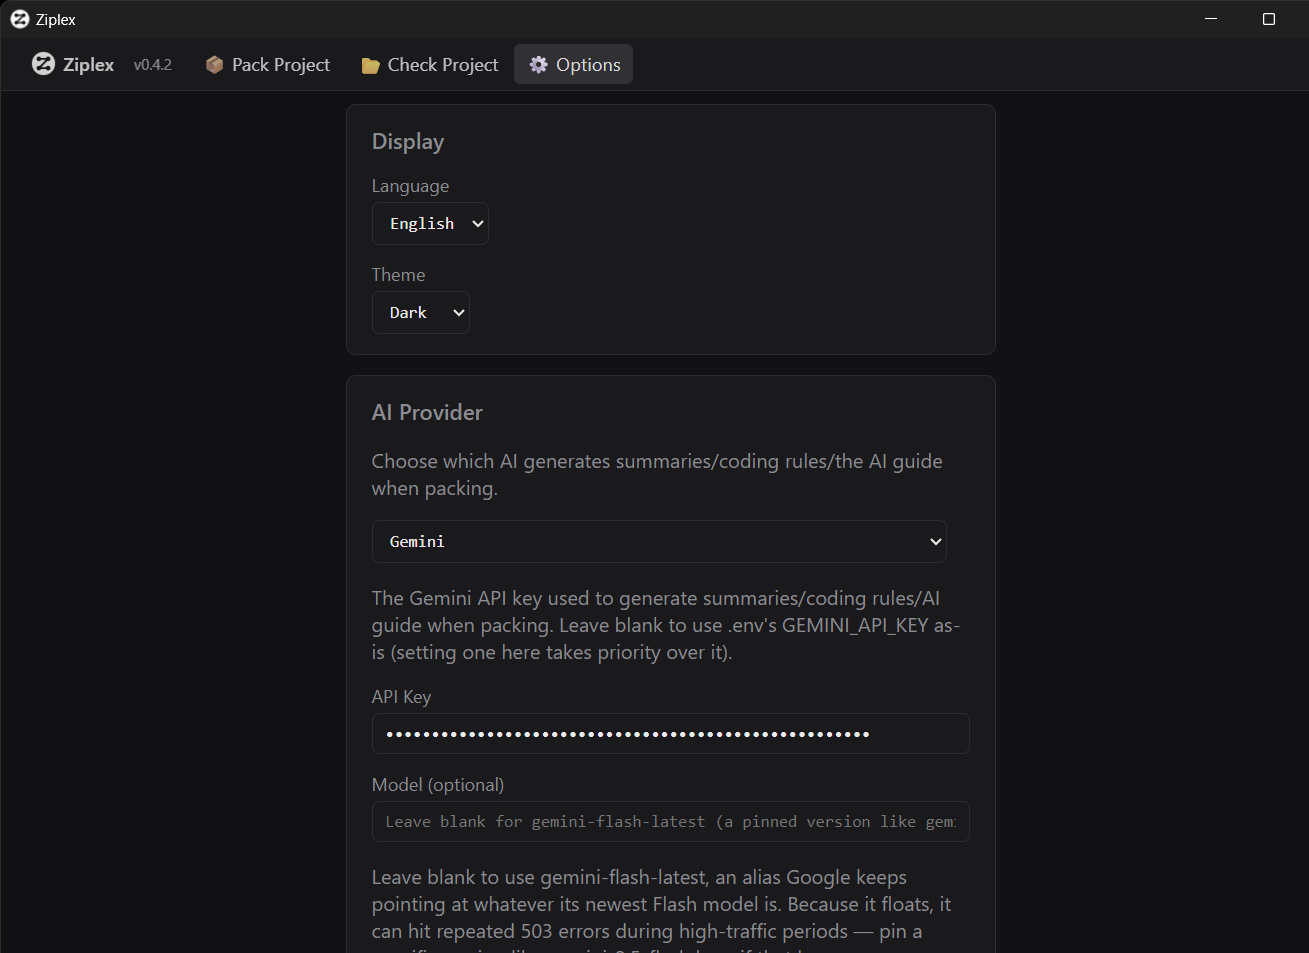Click the Model (optional) label
Image resolution: width=1309 pixels, height=953 pixels.
(438, 785)
